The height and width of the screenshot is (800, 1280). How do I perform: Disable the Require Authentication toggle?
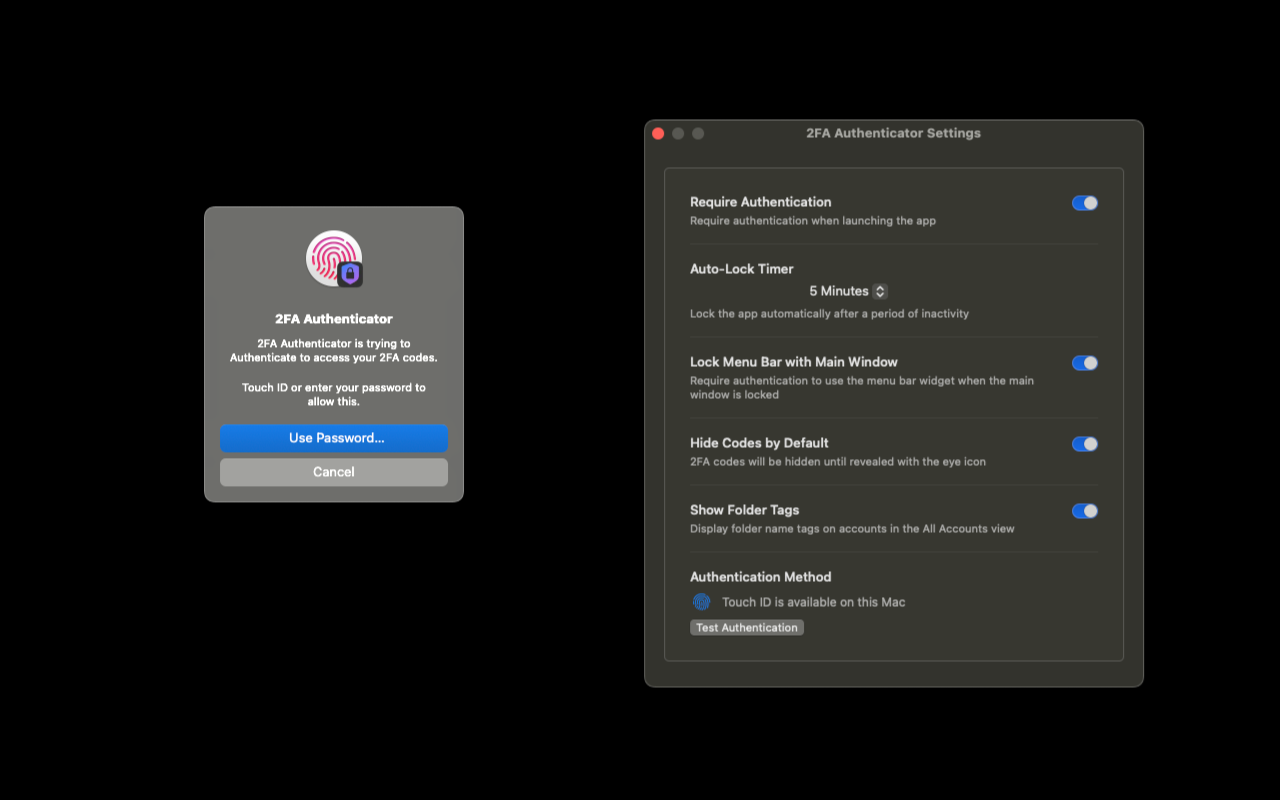(x=1084, y=202)
